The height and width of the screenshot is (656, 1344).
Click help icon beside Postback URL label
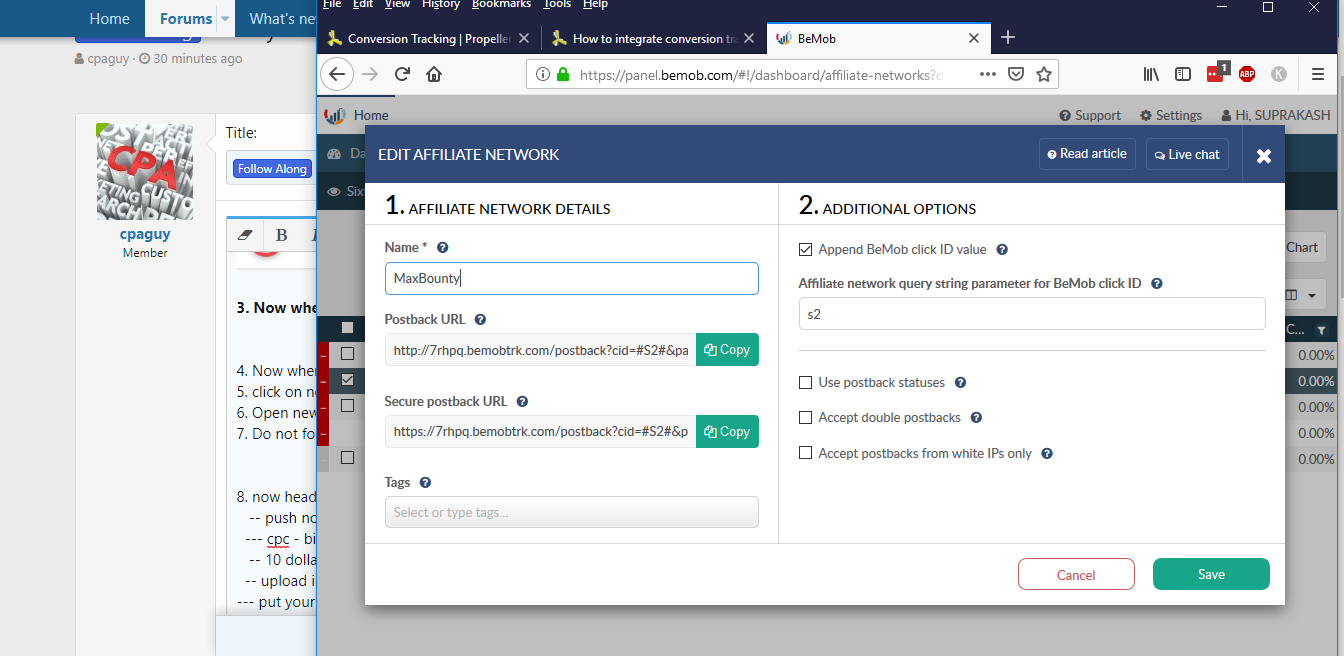click(x=480, y=320)
